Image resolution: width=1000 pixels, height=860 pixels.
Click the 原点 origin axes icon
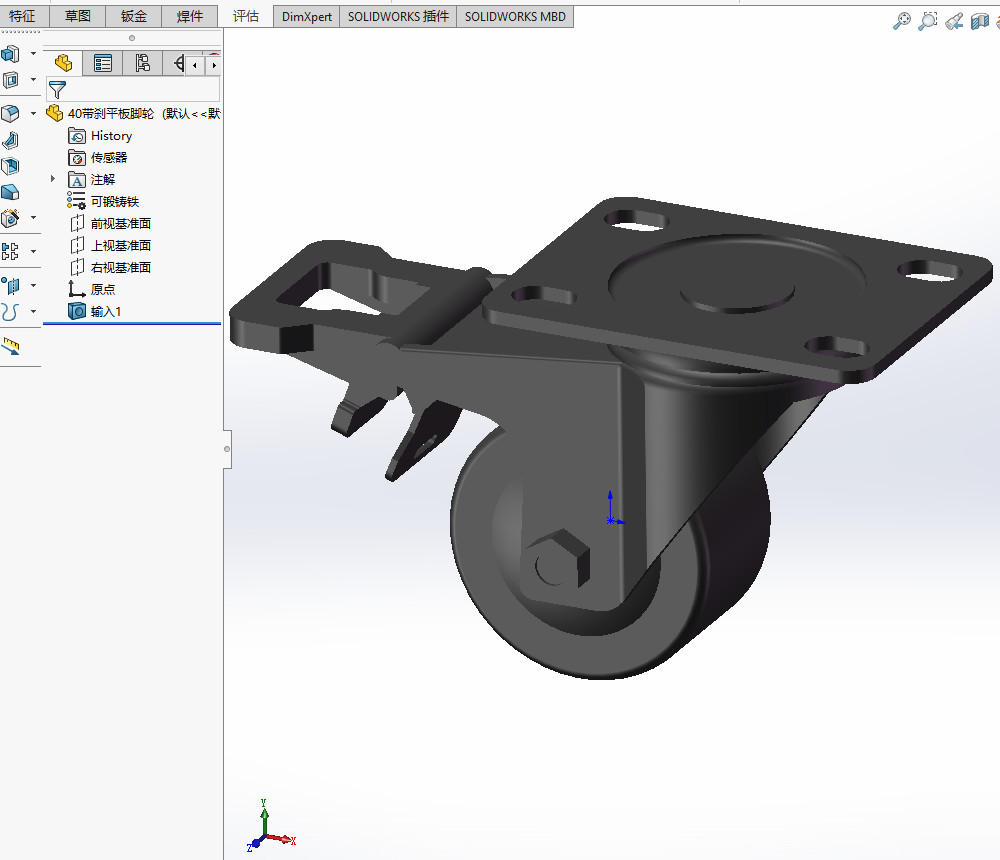(x=77, y=289)
